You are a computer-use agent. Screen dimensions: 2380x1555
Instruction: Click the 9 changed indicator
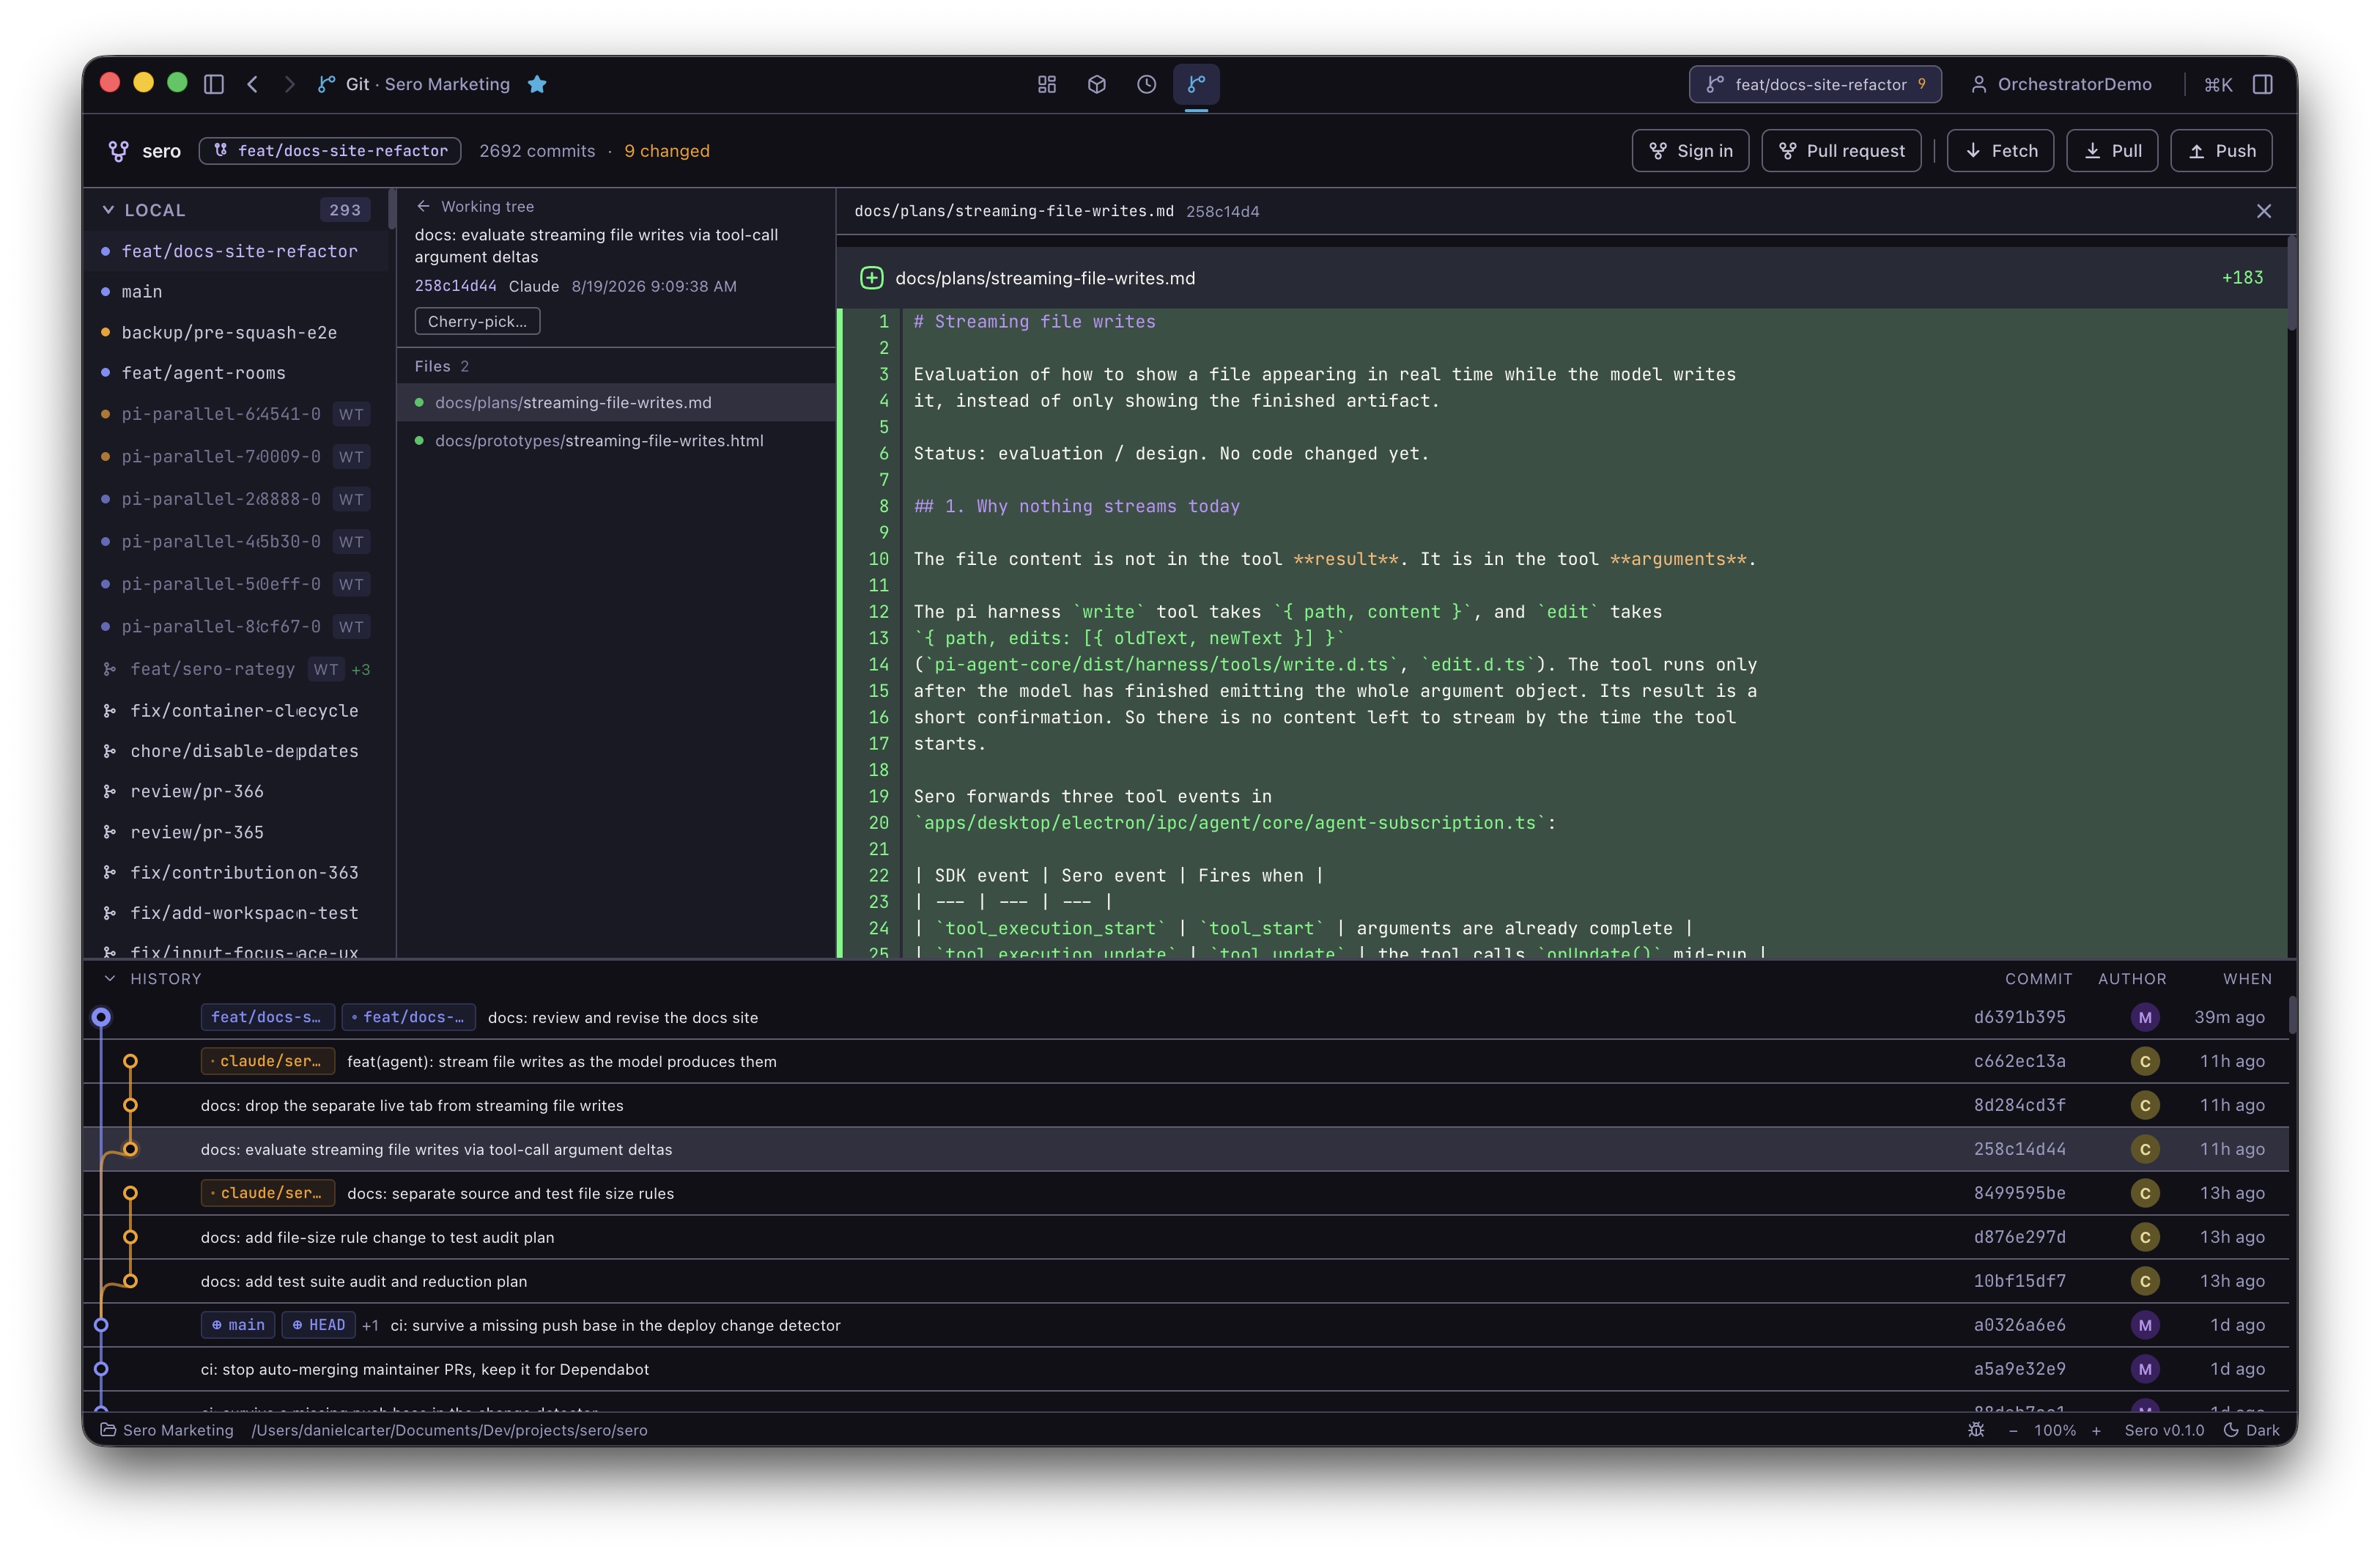tap(667, 151)
